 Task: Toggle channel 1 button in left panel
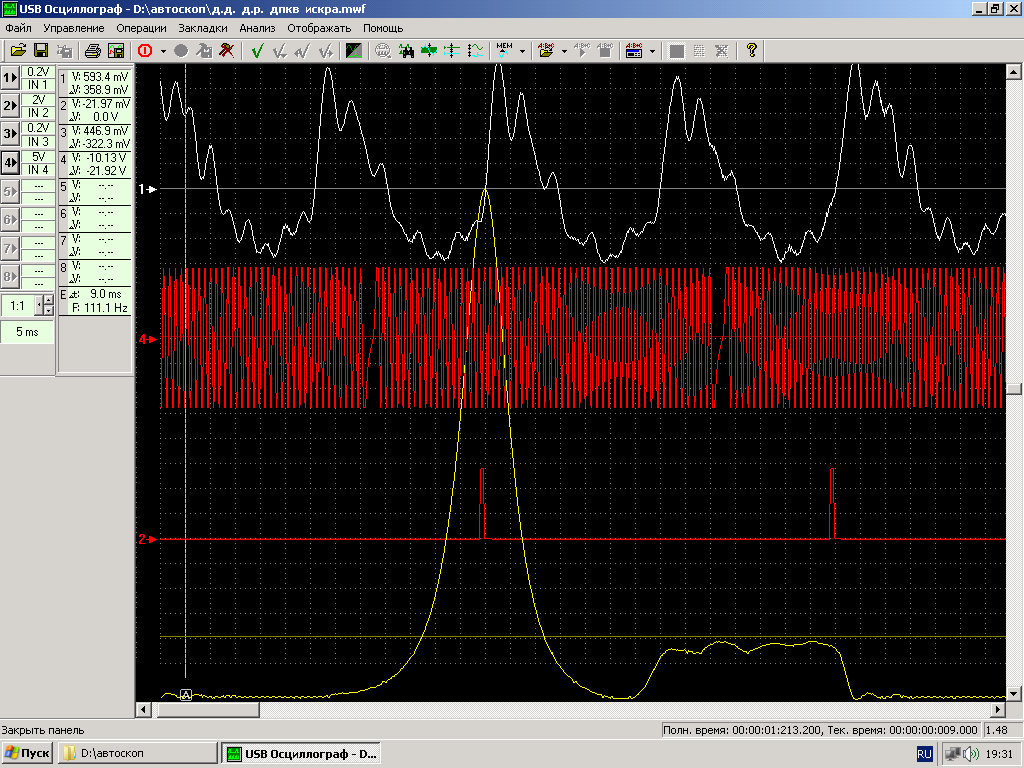(10, 78)
